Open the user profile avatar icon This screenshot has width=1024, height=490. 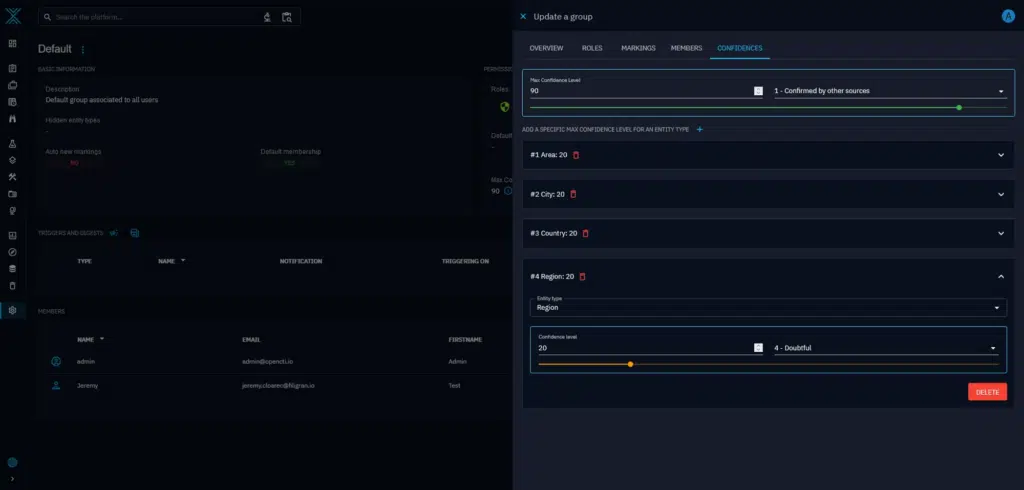coord(1007,16)
